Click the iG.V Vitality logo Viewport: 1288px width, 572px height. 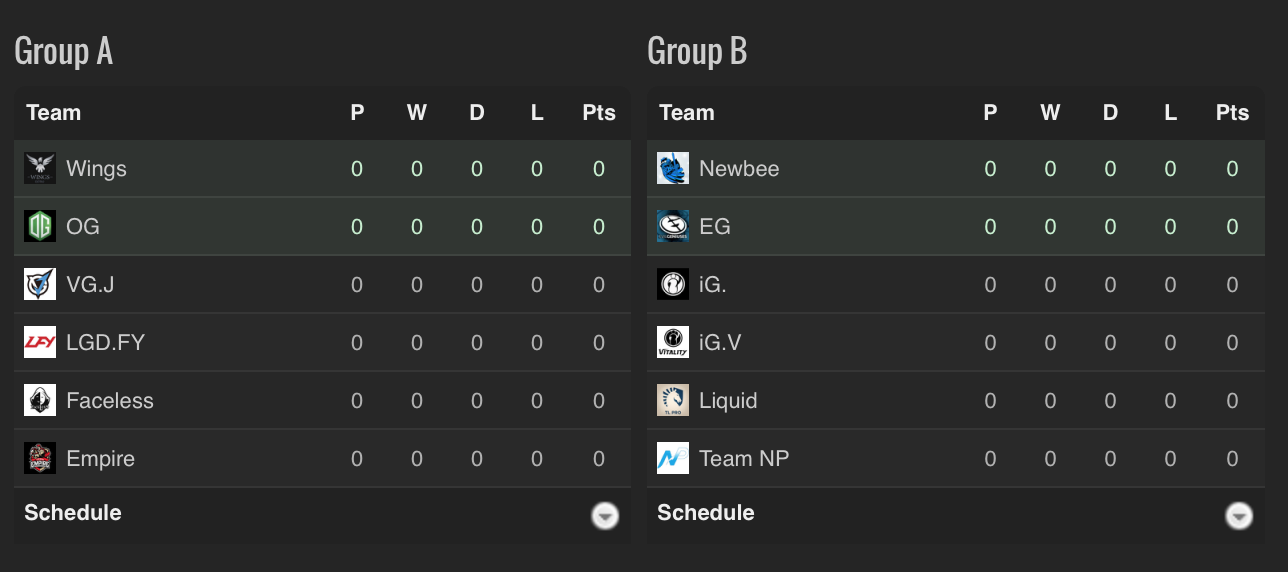(x=673, y=343)
